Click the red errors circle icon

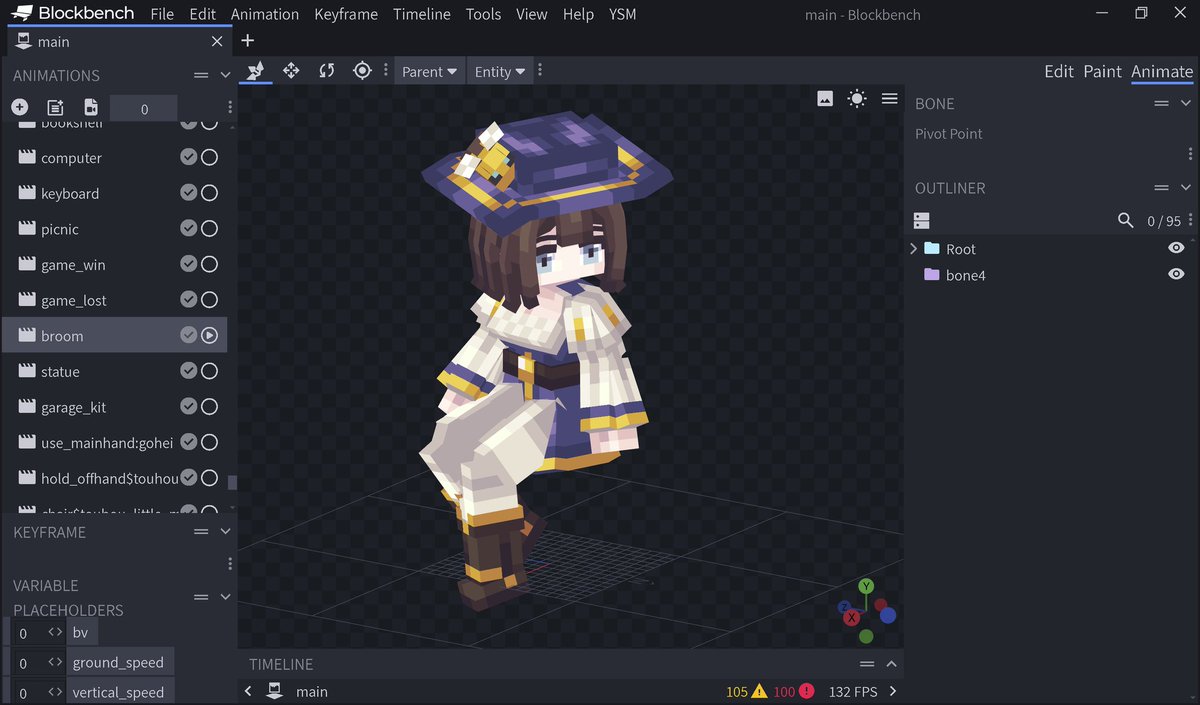[806, 691]
